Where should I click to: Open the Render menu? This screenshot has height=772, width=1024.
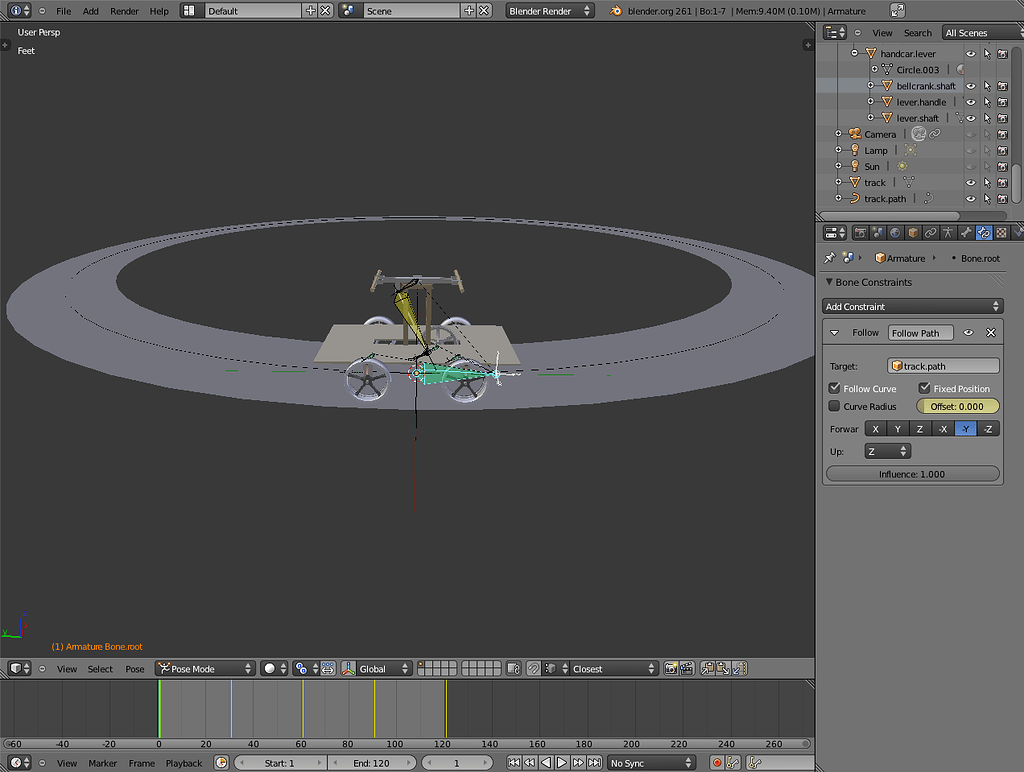(124, 11)
